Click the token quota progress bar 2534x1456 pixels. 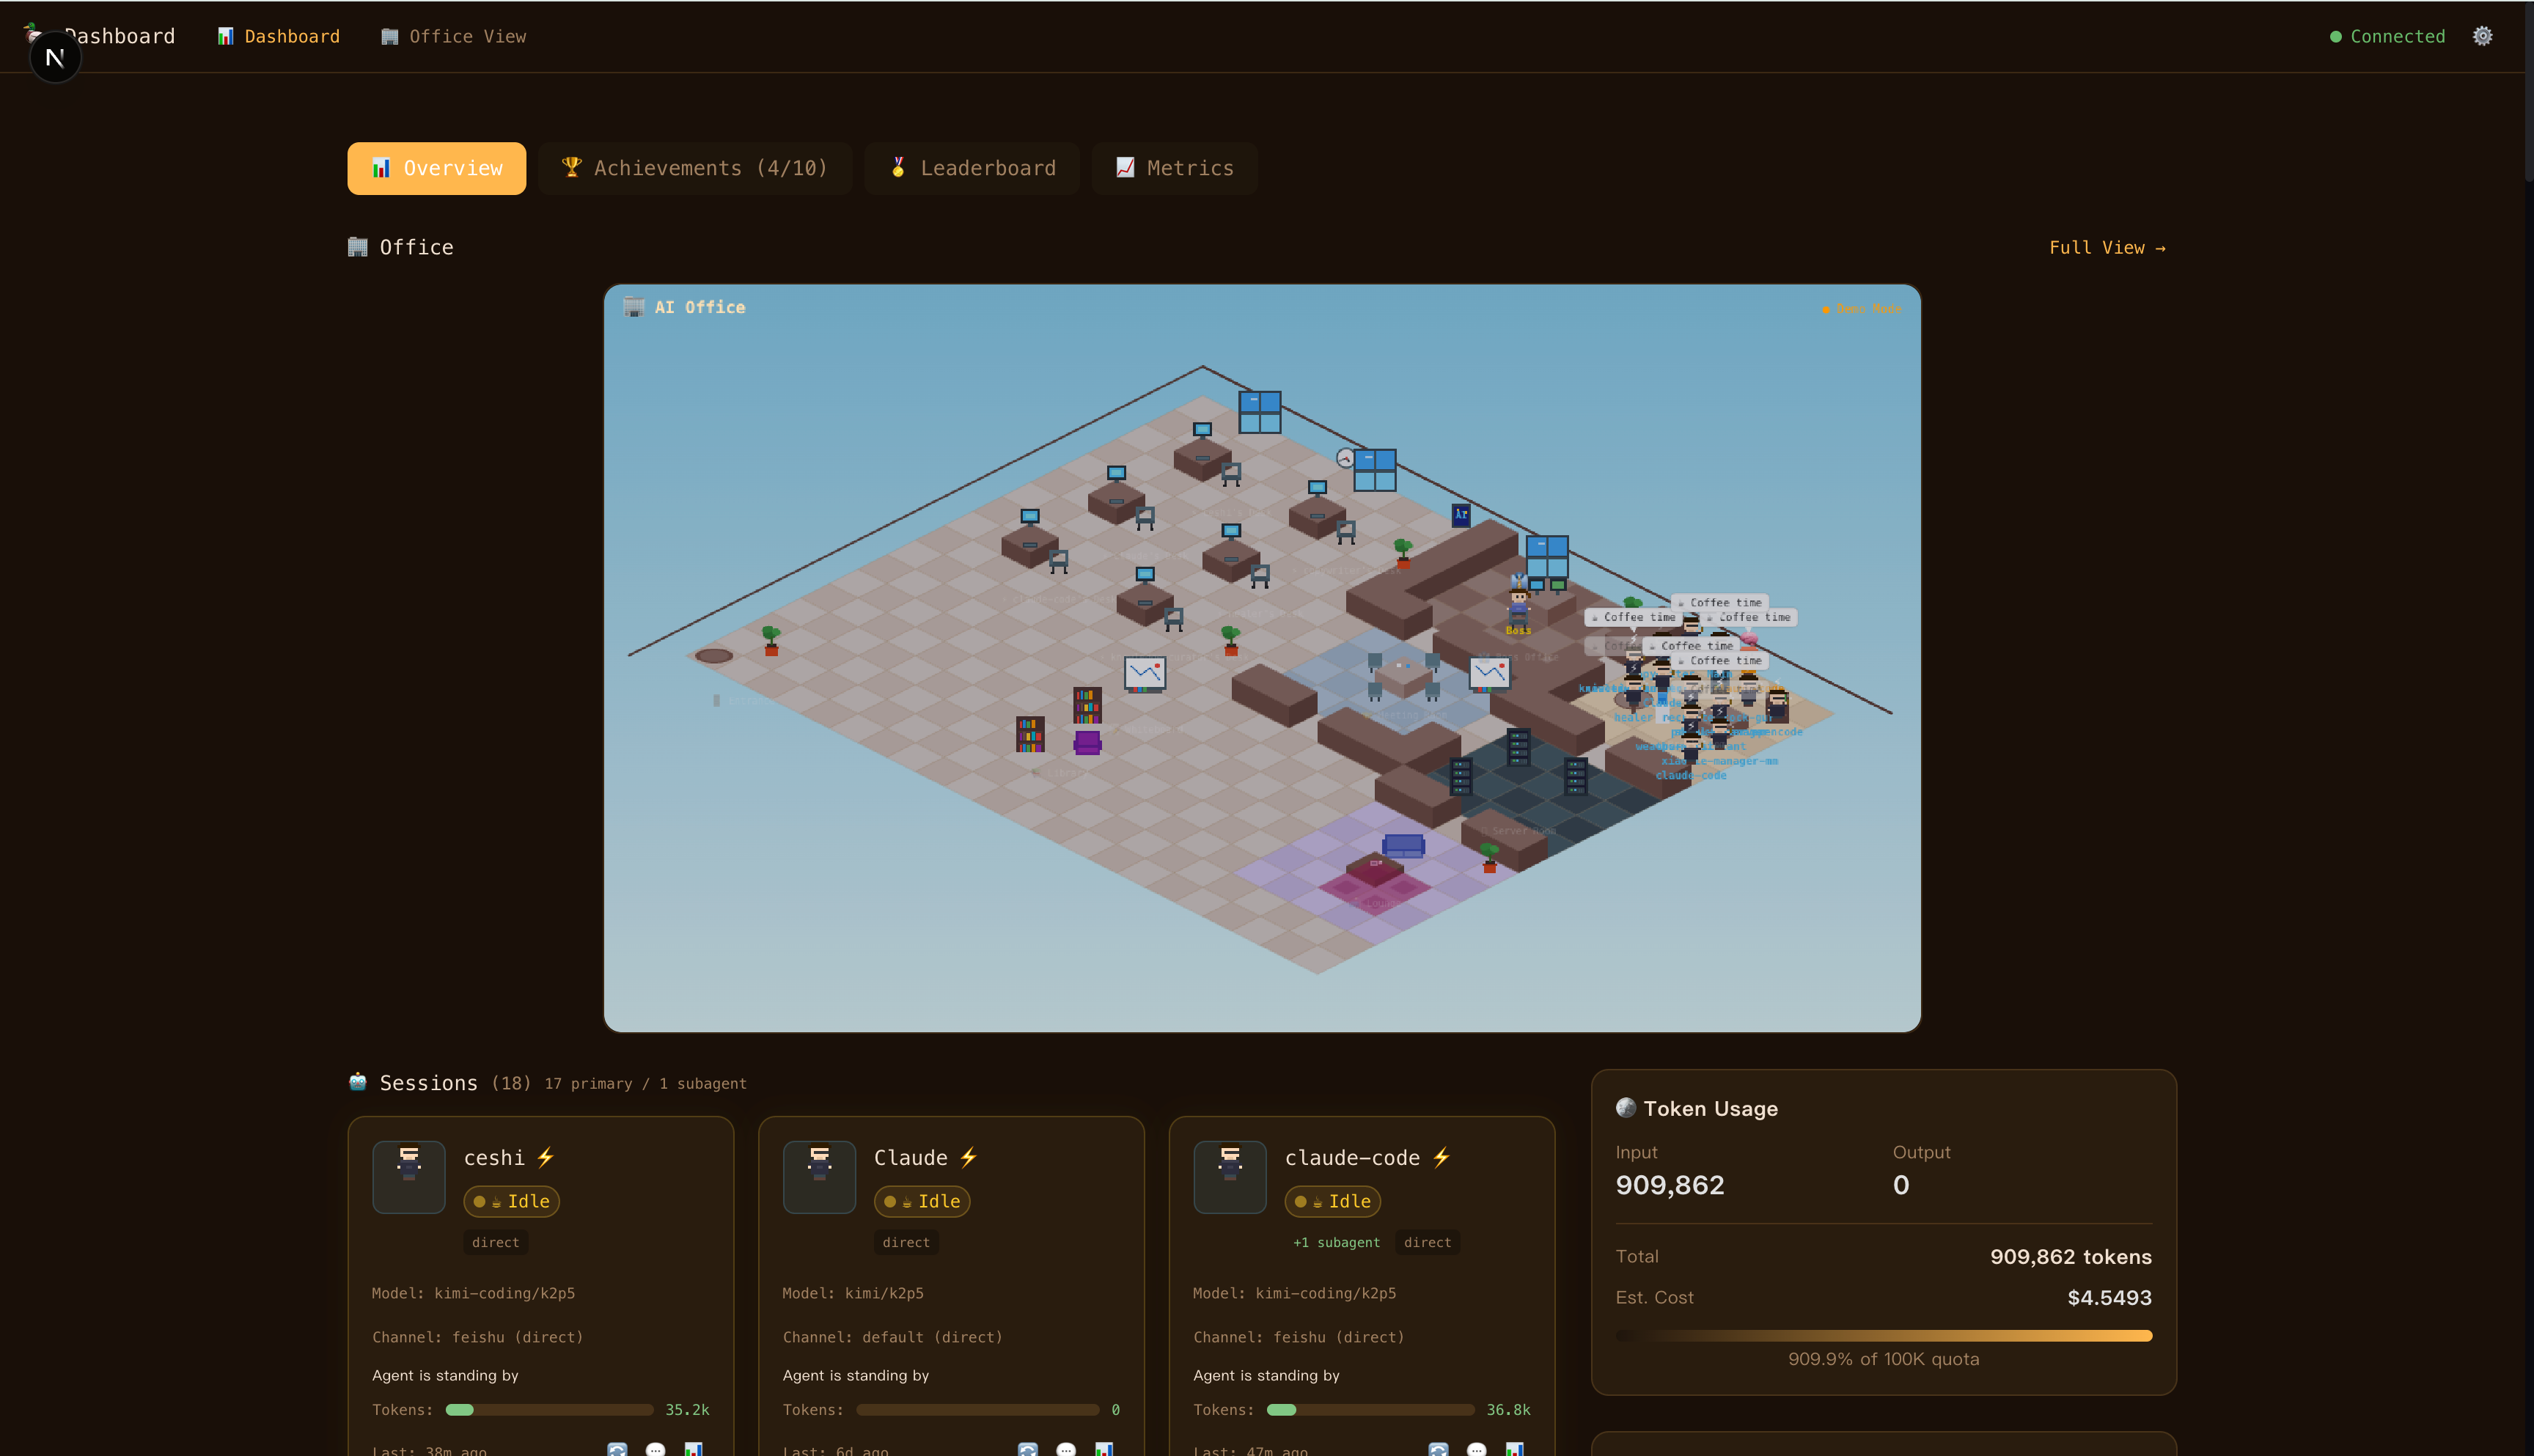pos(1883,1335)
